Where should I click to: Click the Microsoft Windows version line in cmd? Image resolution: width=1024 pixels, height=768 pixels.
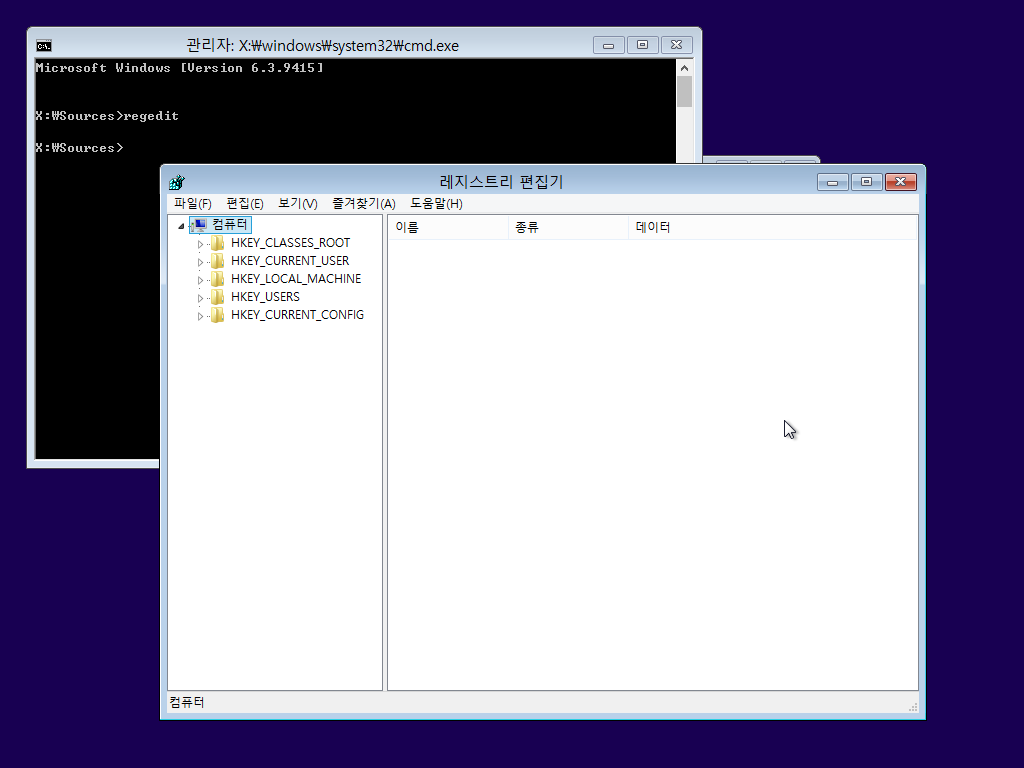click(180, 68)
